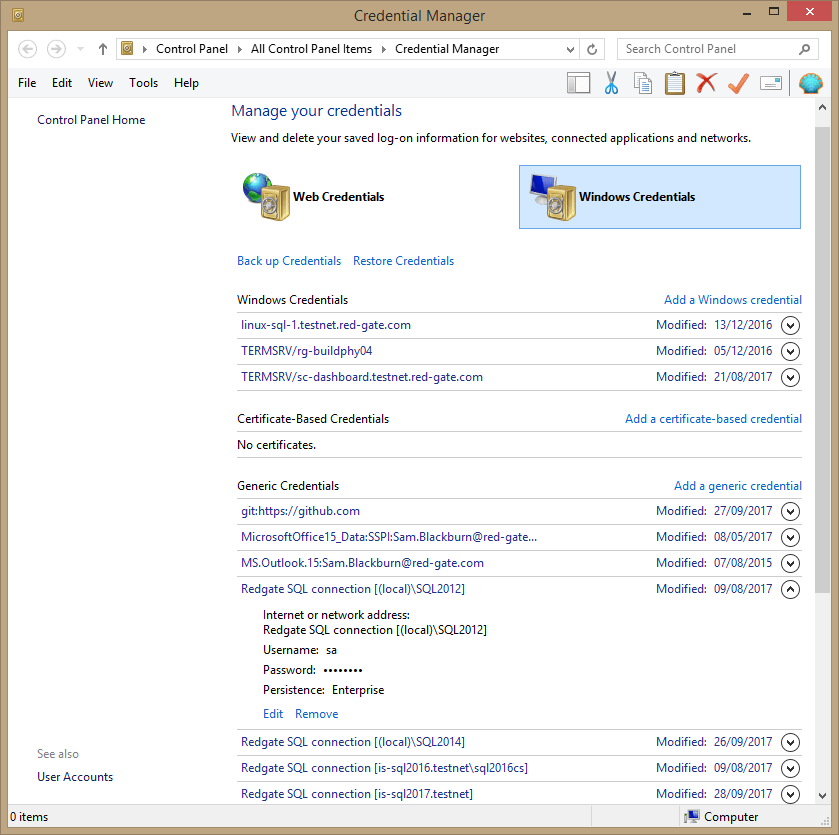839x835 pixels.
Task: Click the orange shell toolbar icon
Action: point(811,83)
